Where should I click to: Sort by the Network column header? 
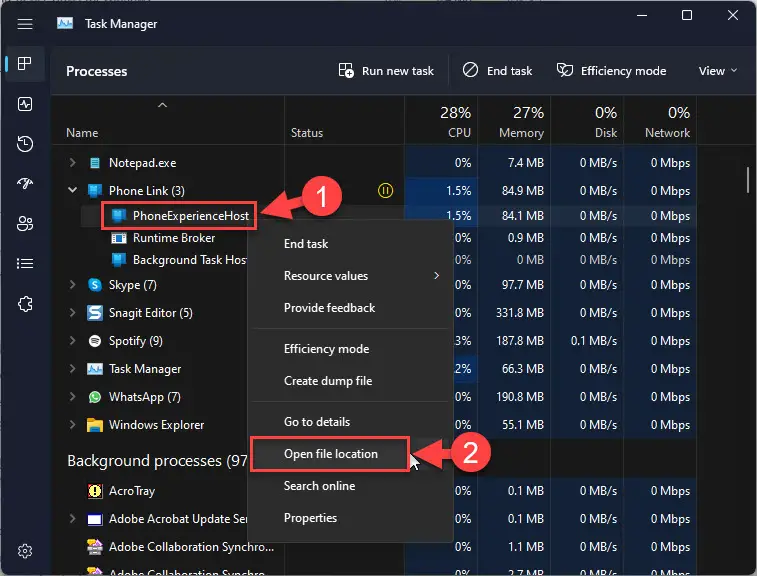pyautogui.click(x=660, y=121)
